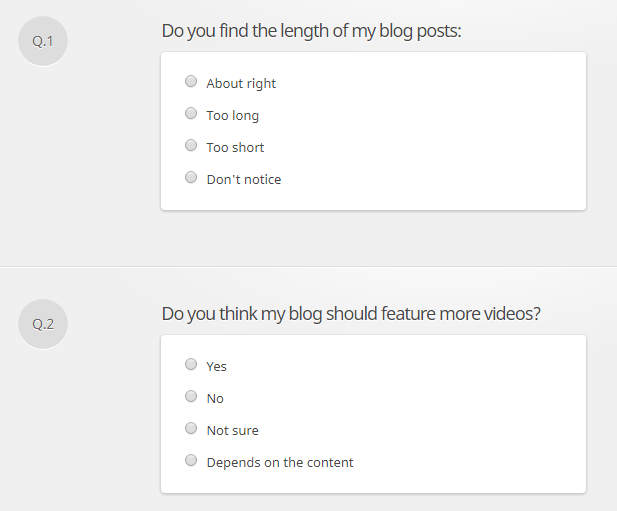This screenshot has width=617, height=511.
Task: Click the 'Yes' answer label text
Action: click(216, 367)
